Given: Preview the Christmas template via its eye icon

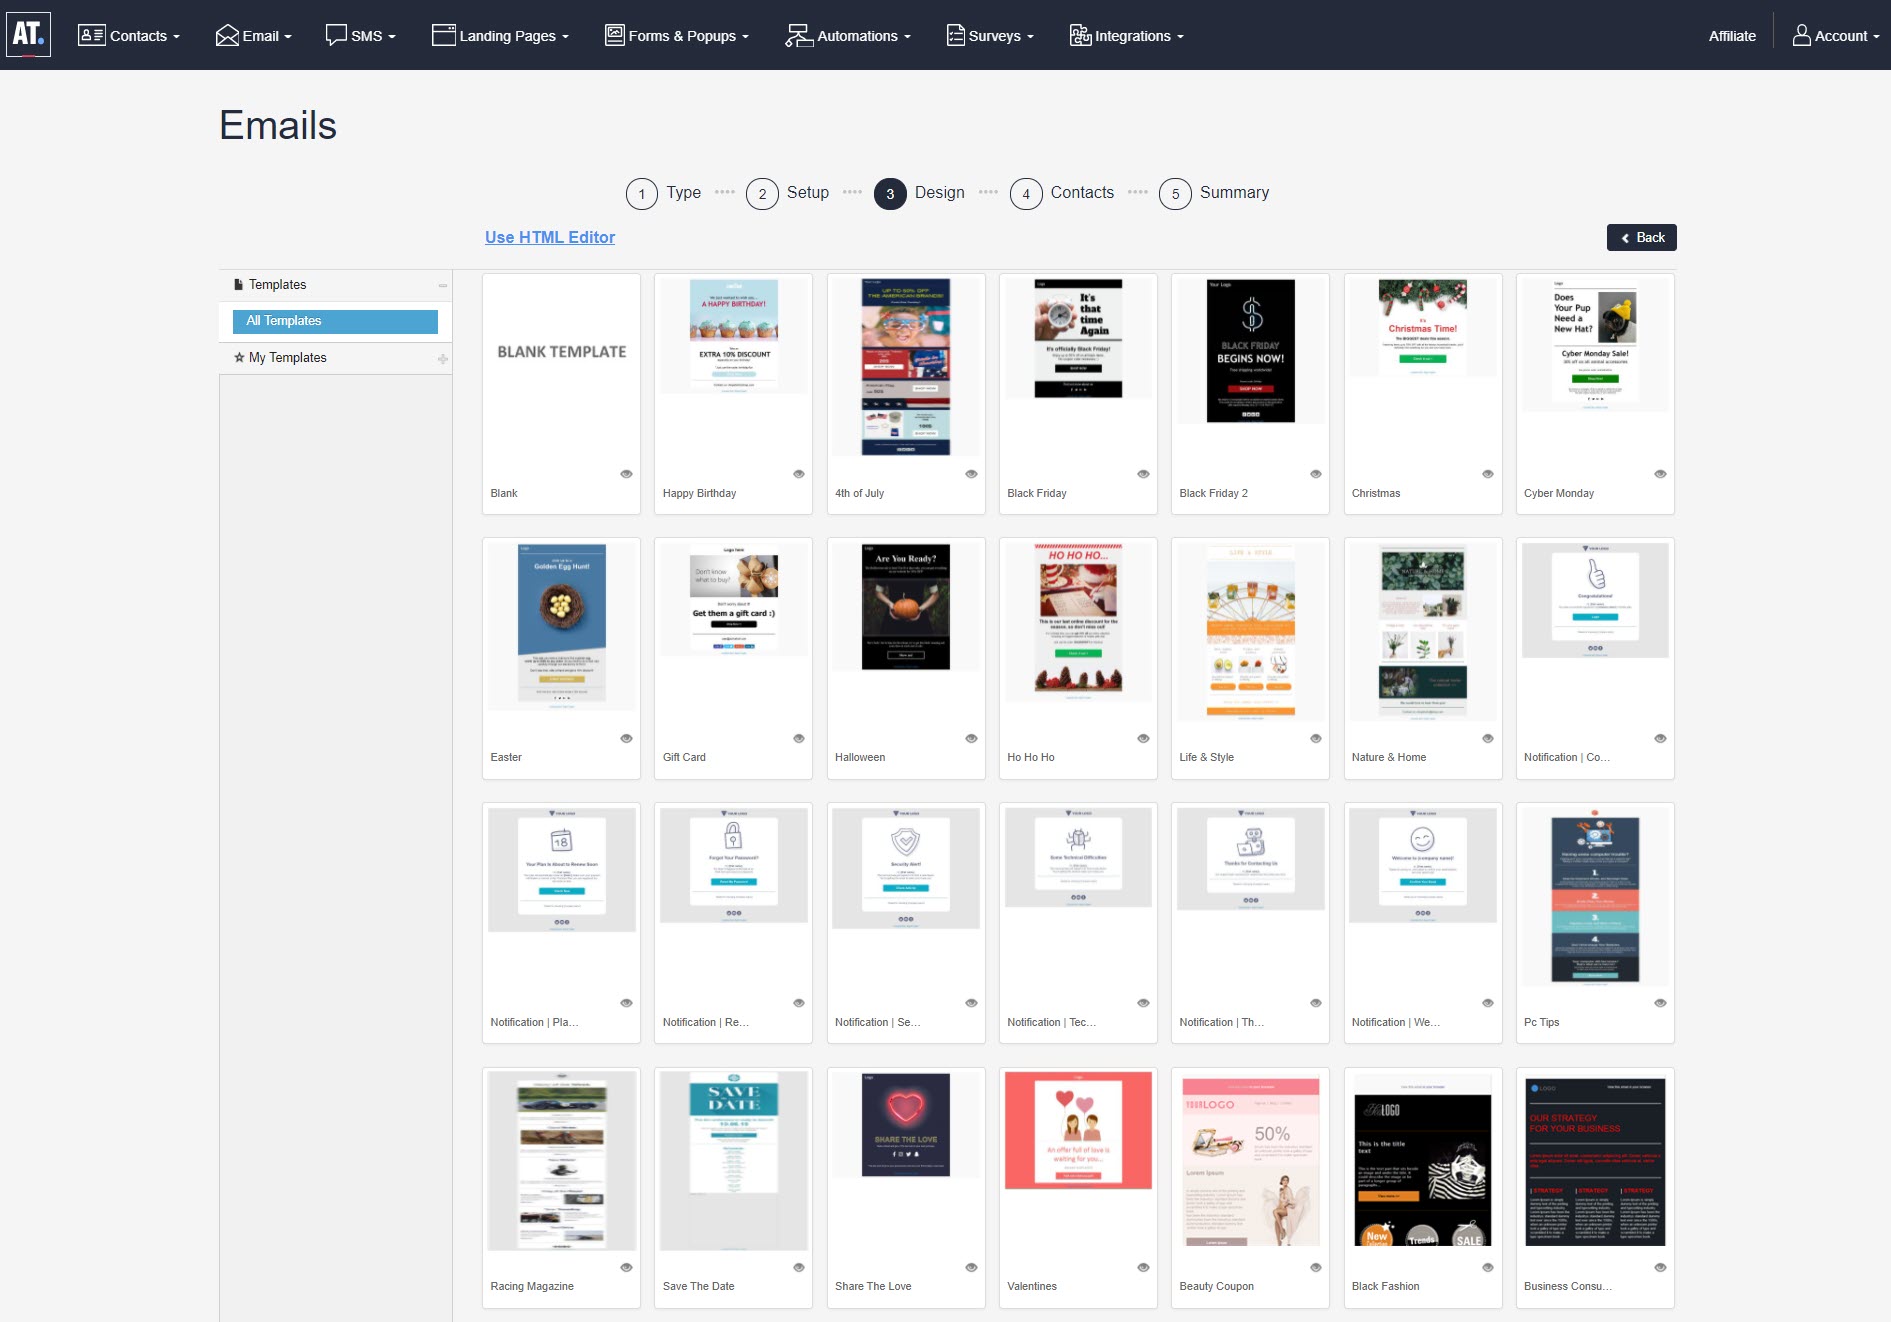Looking at the screenshot, I should 1487,474.
